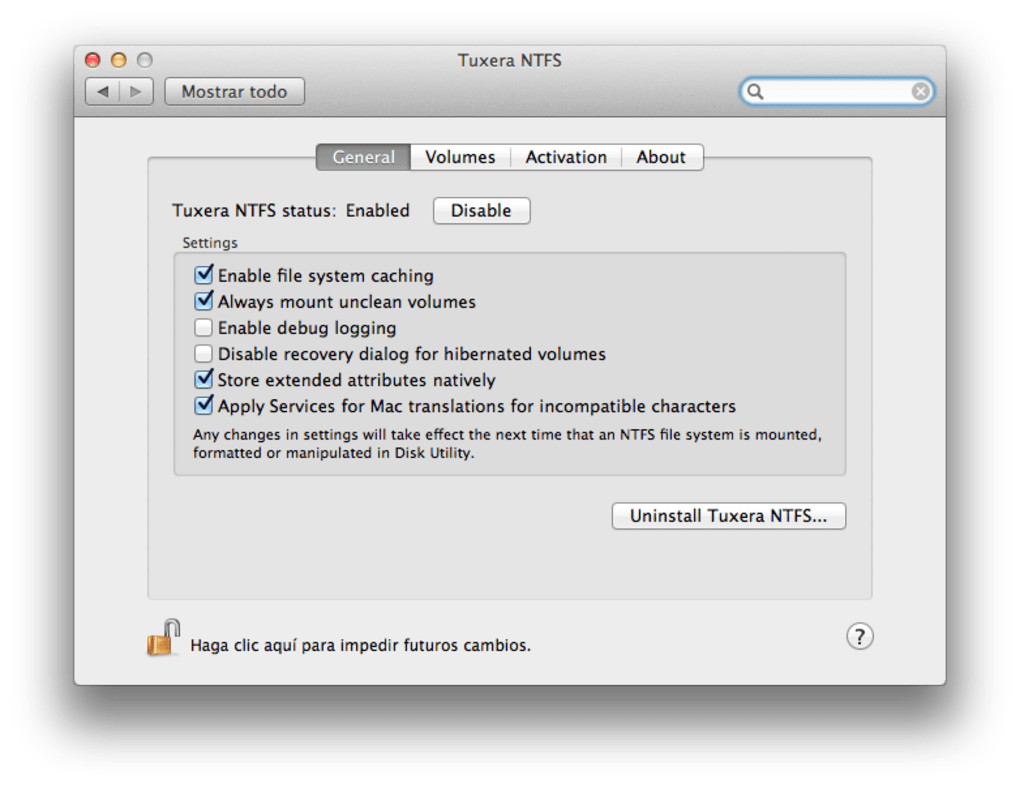Click the 'Any changes in settings' note
The image size is (1020, 788).
507,443
